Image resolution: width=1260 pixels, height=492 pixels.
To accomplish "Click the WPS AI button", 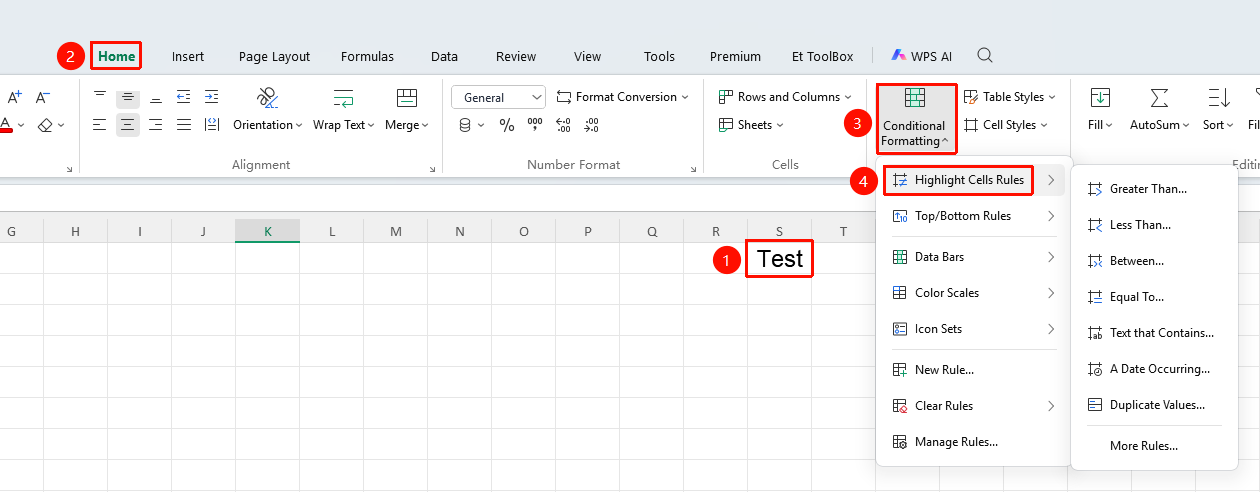I will 921,56.
